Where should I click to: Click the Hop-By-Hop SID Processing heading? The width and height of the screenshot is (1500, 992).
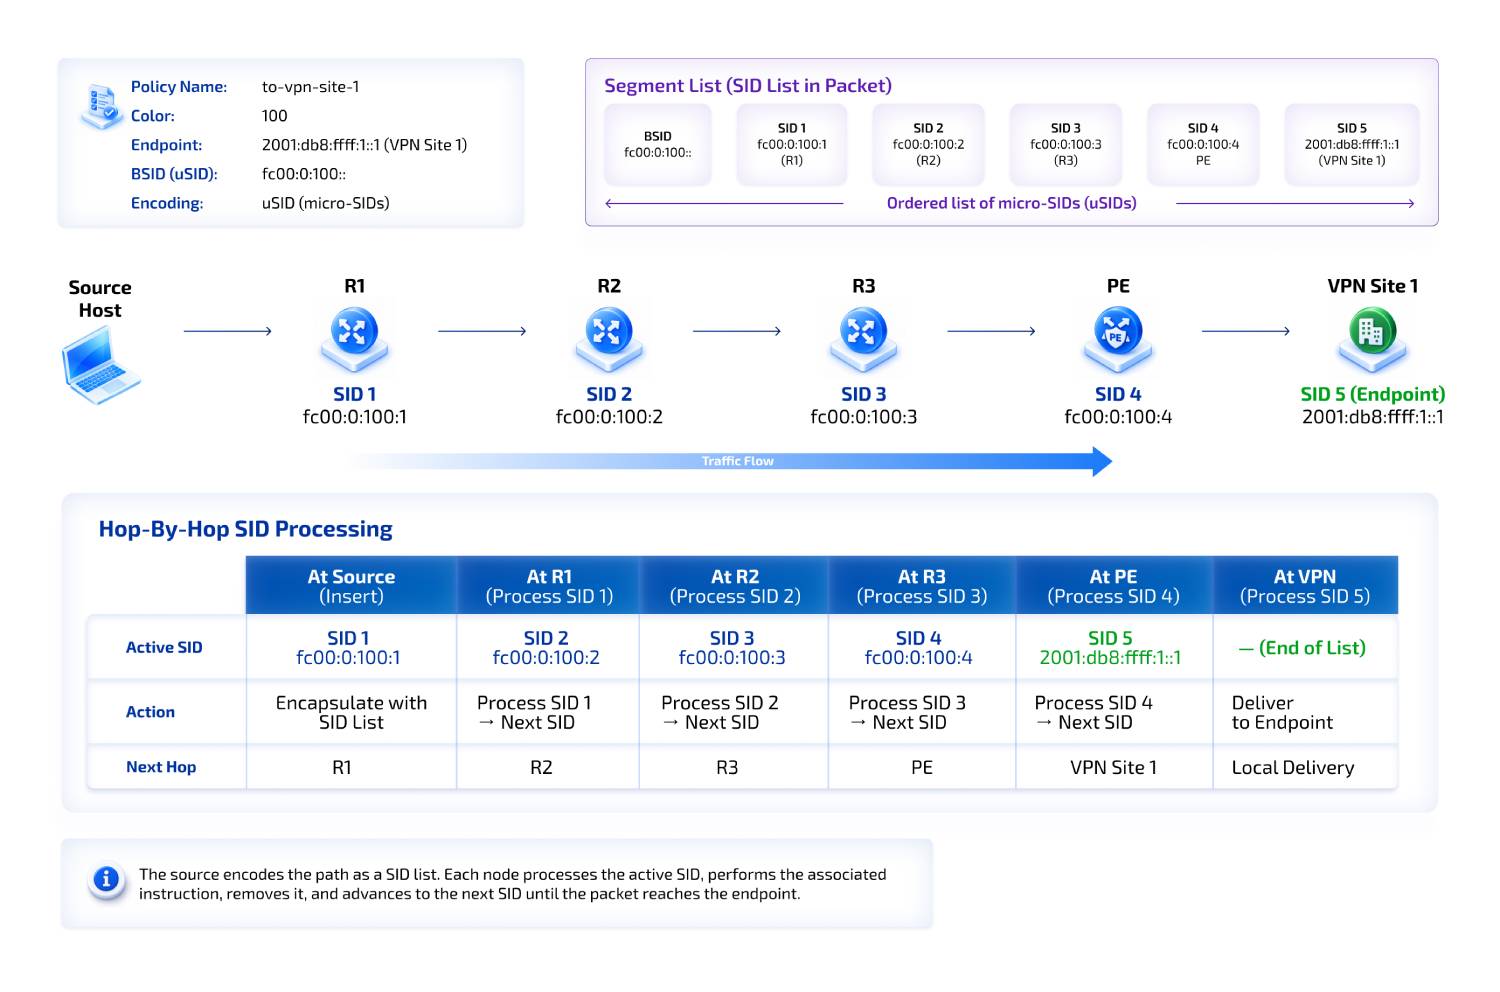[x=246, y=529]
